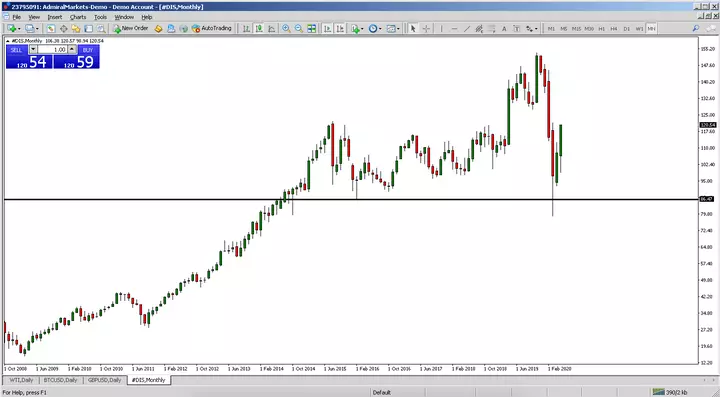Select the Crosshair tool
The image size is (720, 397).
coord(426,28)
